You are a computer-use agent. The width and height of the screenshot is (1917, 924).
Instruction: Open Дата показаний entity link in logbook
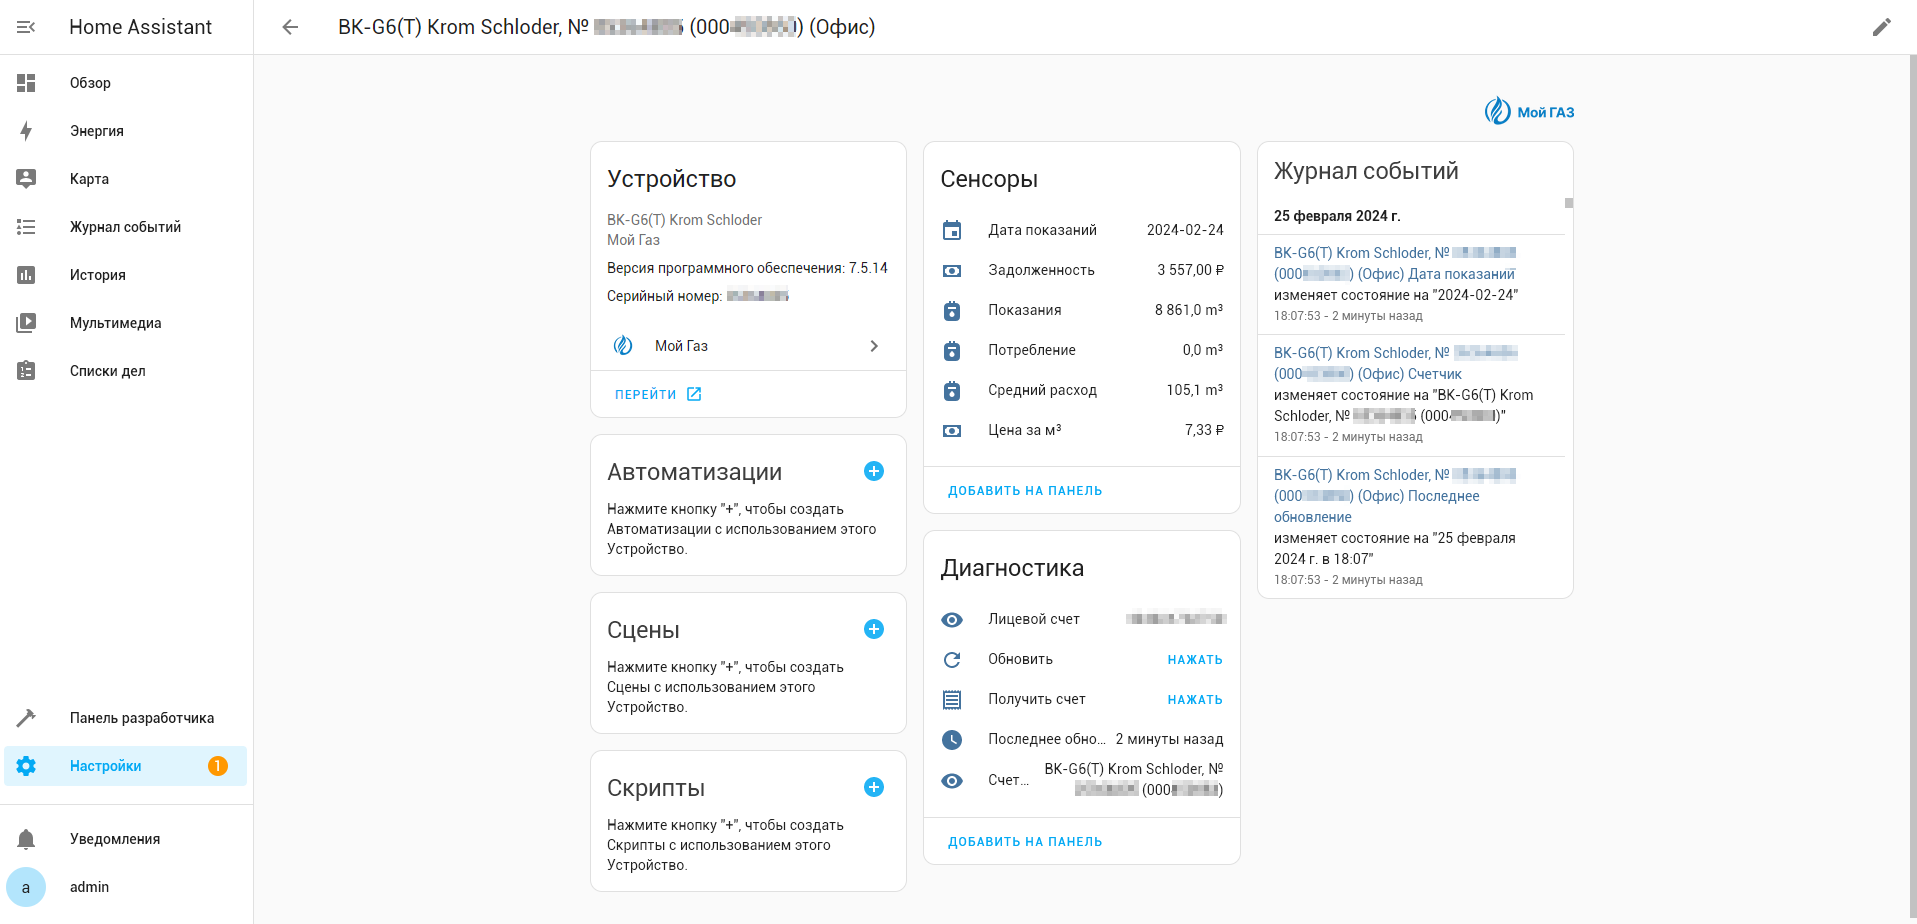click(1395, 263)
